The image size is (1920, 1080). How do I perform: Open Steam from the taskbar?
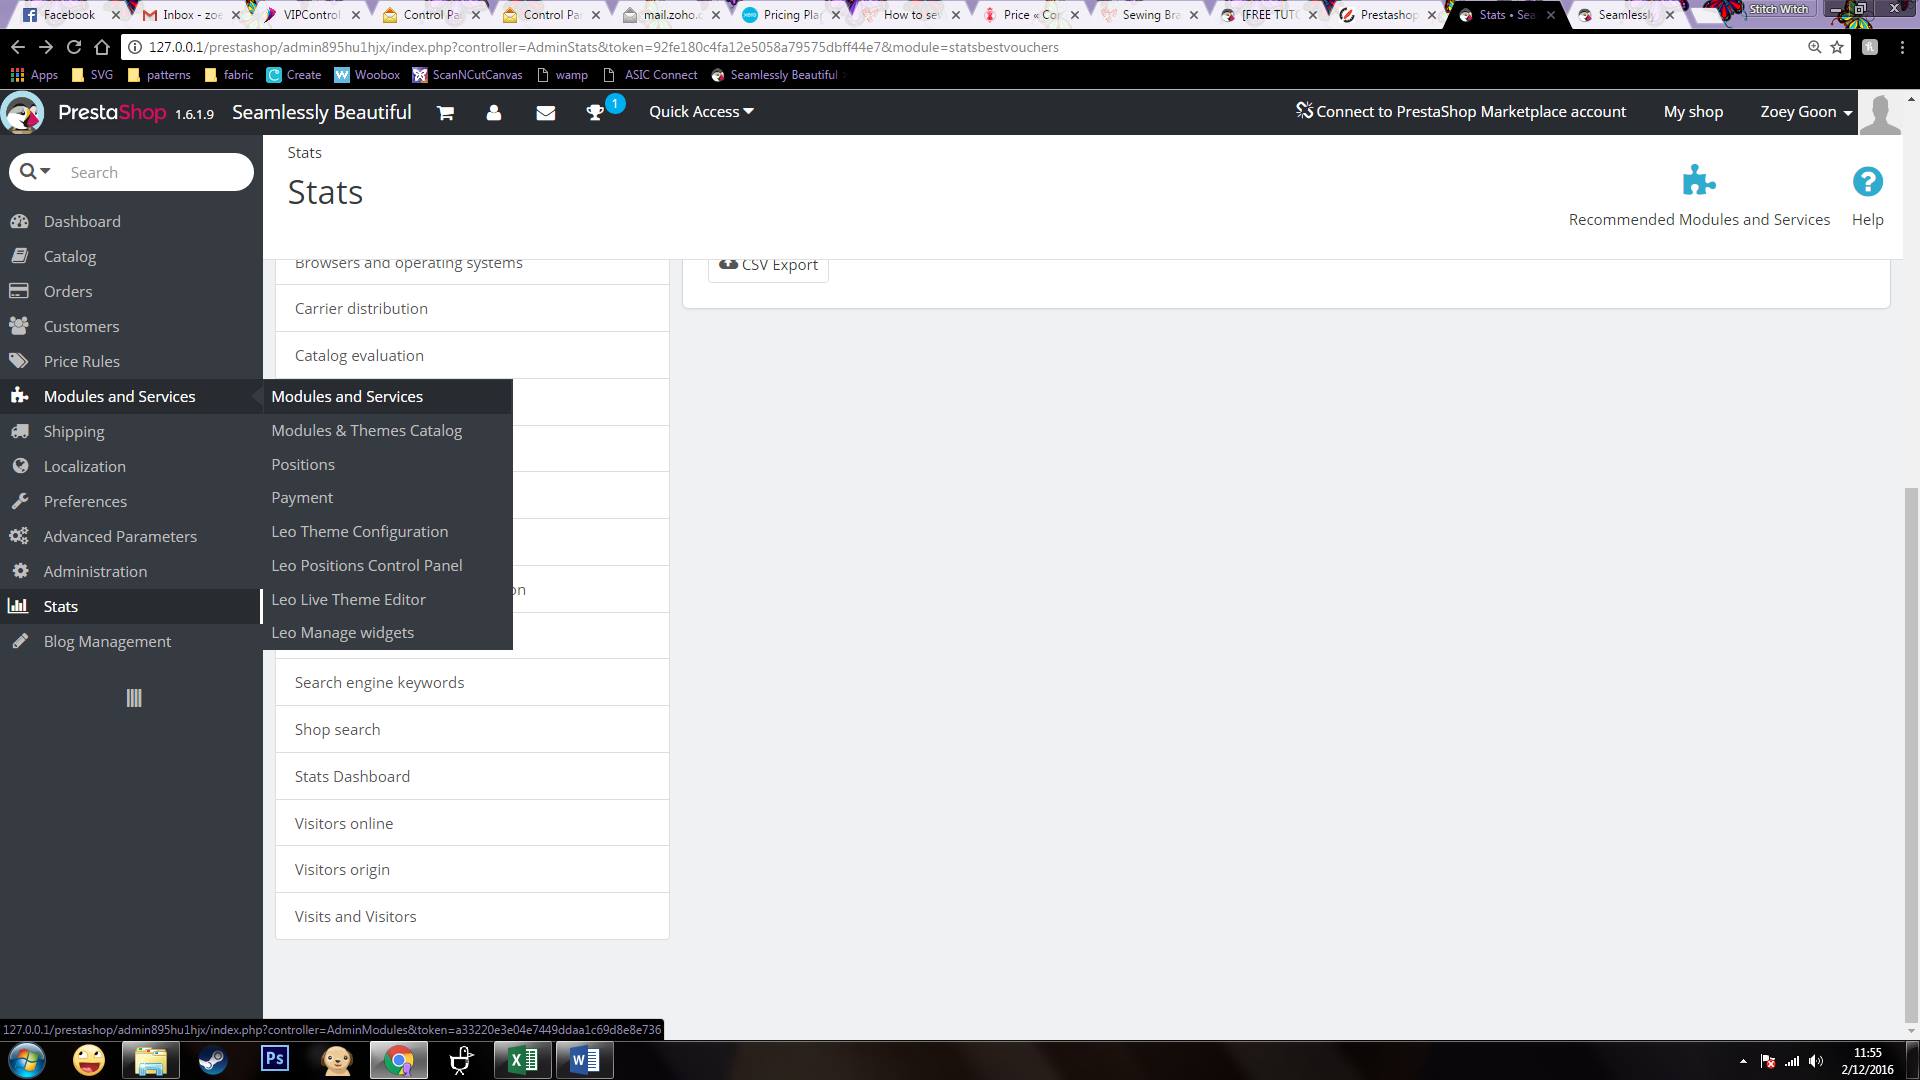click(213, 1059)
